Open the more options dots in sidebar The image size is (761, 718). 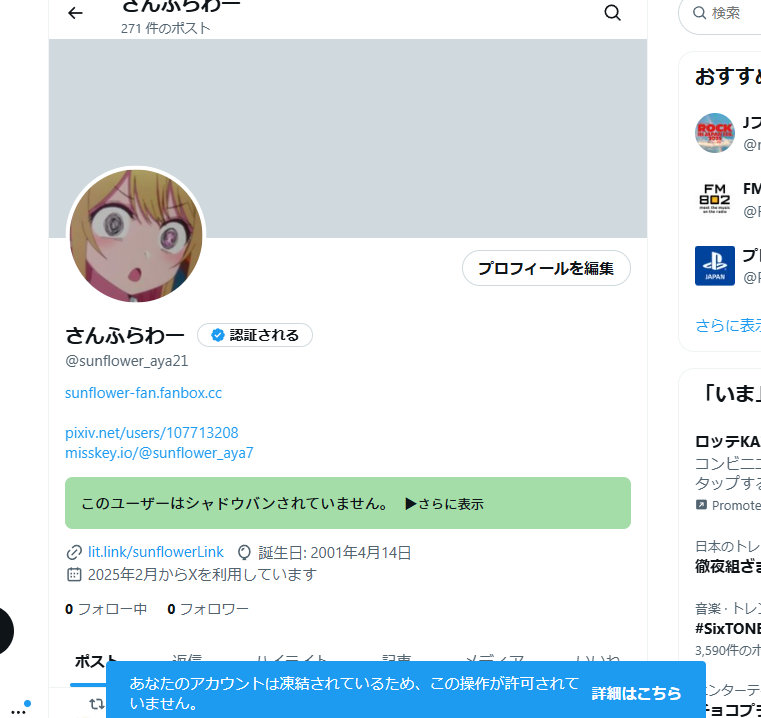click(18, 711)
